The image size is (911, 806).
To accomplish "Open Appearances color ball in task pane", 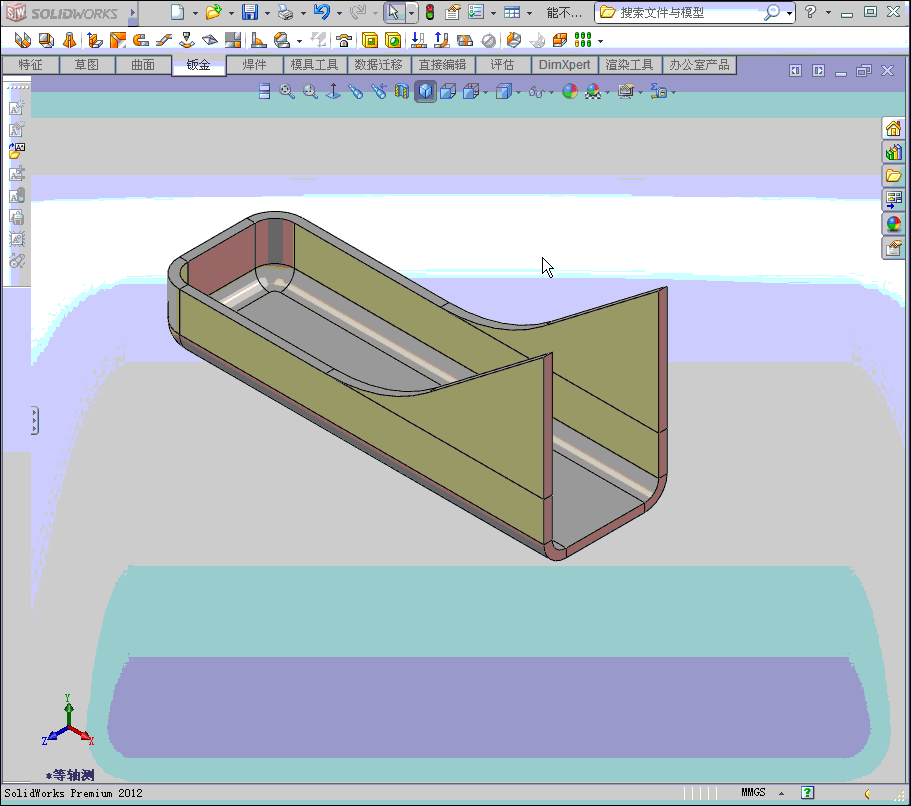I will tap(894, 224).
